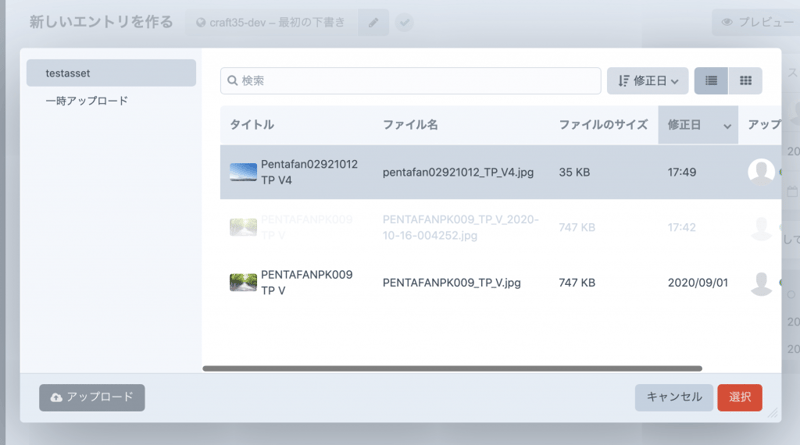Switch to list view icon
This screenshot has width=800, height=445.
pos(711,81)
